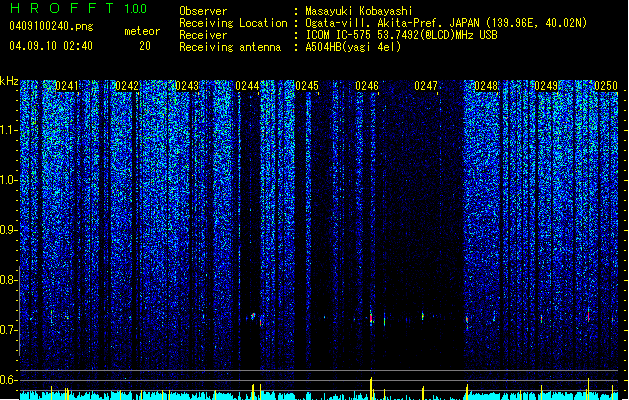Click the tallest yellow power spike near 0246
This screenshot has height=400, width=629.
371,388
